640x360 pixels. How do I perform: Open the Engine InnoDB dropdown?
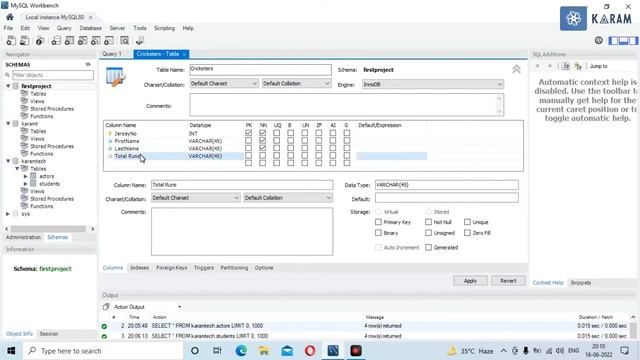click(x=433, y=84)
